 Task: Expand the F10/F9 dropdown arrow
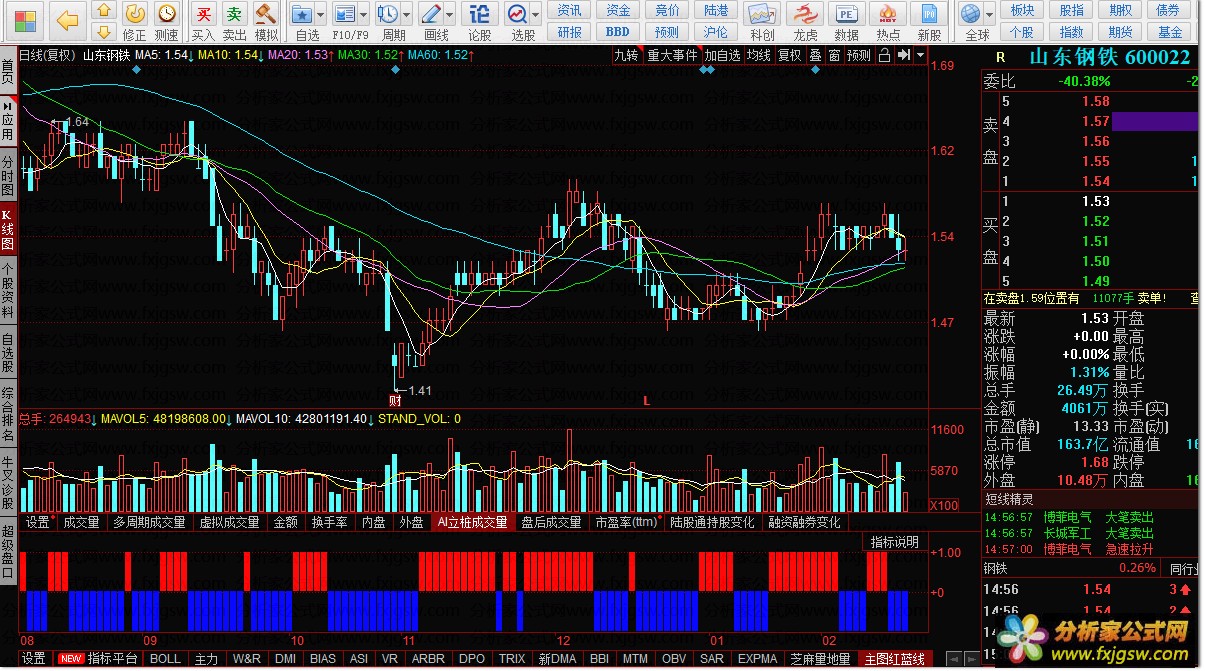pyautogui.click(x=364, y=14)
